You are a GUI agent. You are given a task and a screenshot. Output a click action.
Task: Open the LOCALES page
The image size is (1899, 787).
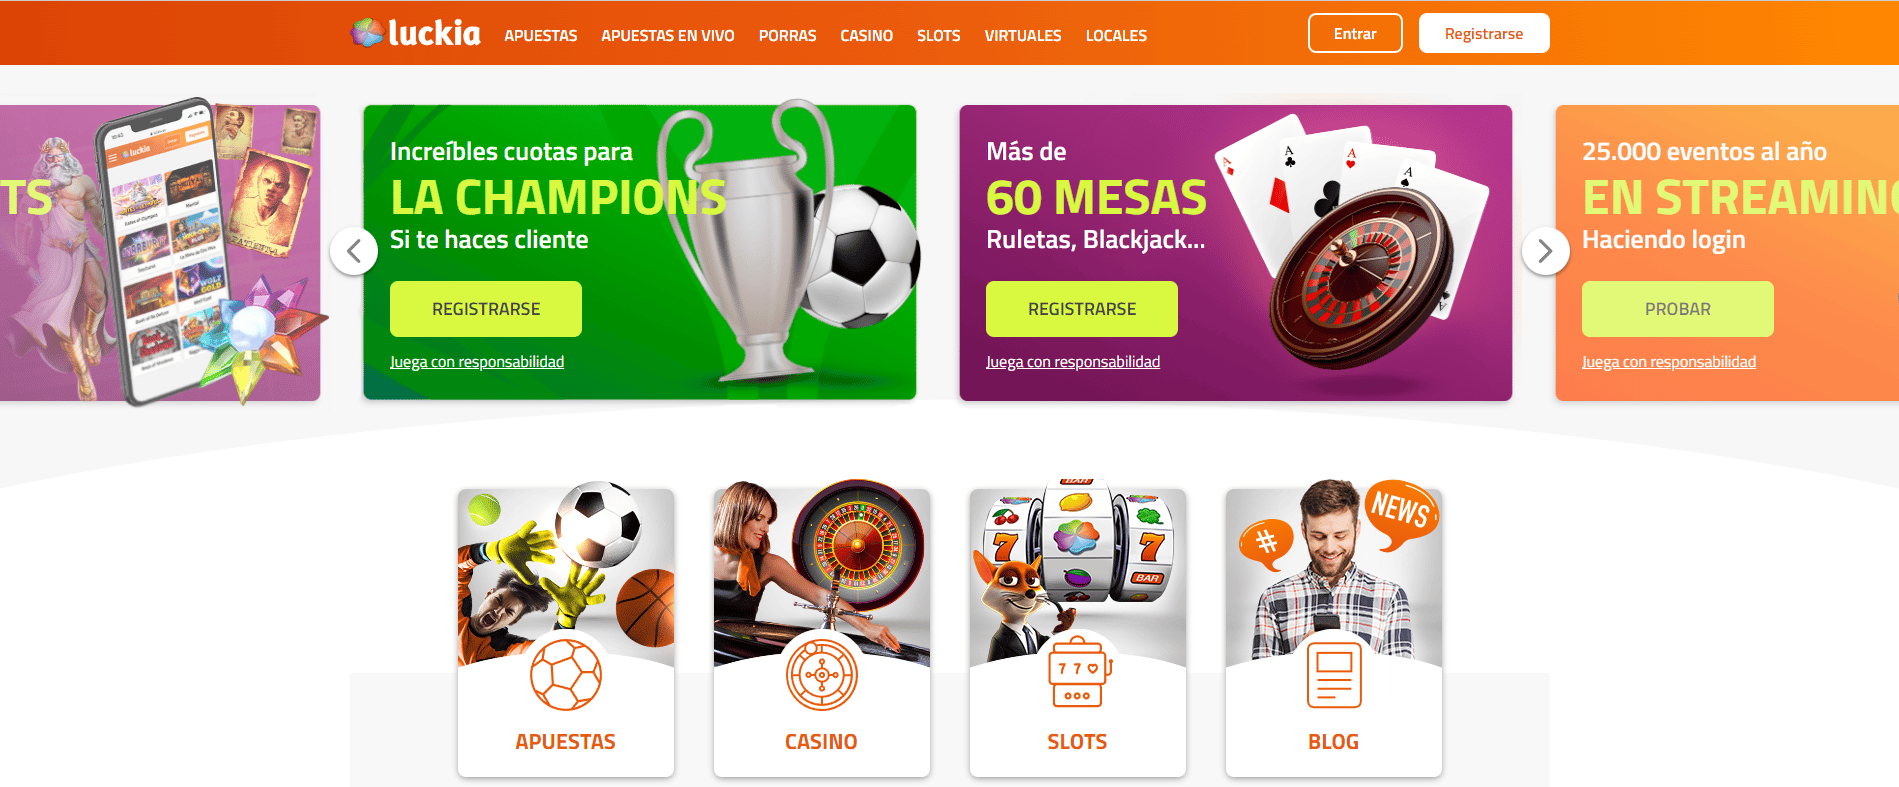click(x=1117, y=35)
